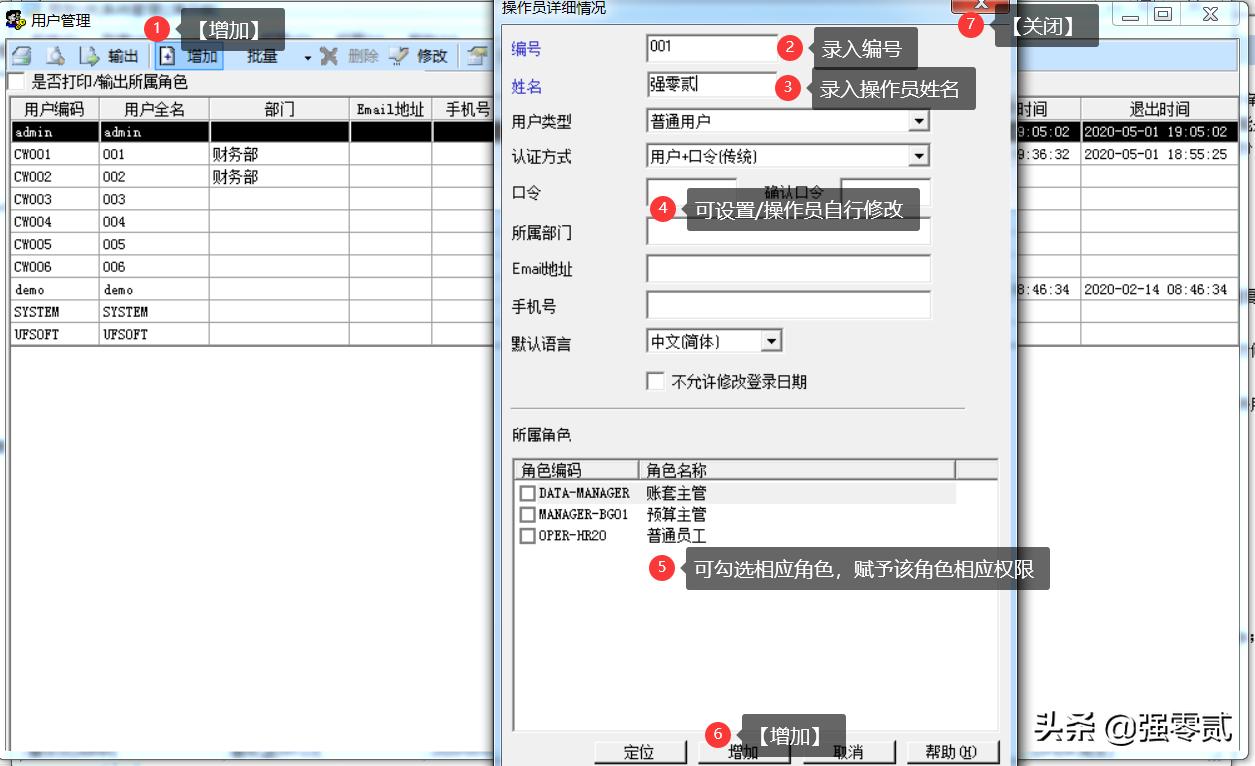Select the print icon on the toolbar
This screenshot has height=766, width=1255.
(22, 55)
